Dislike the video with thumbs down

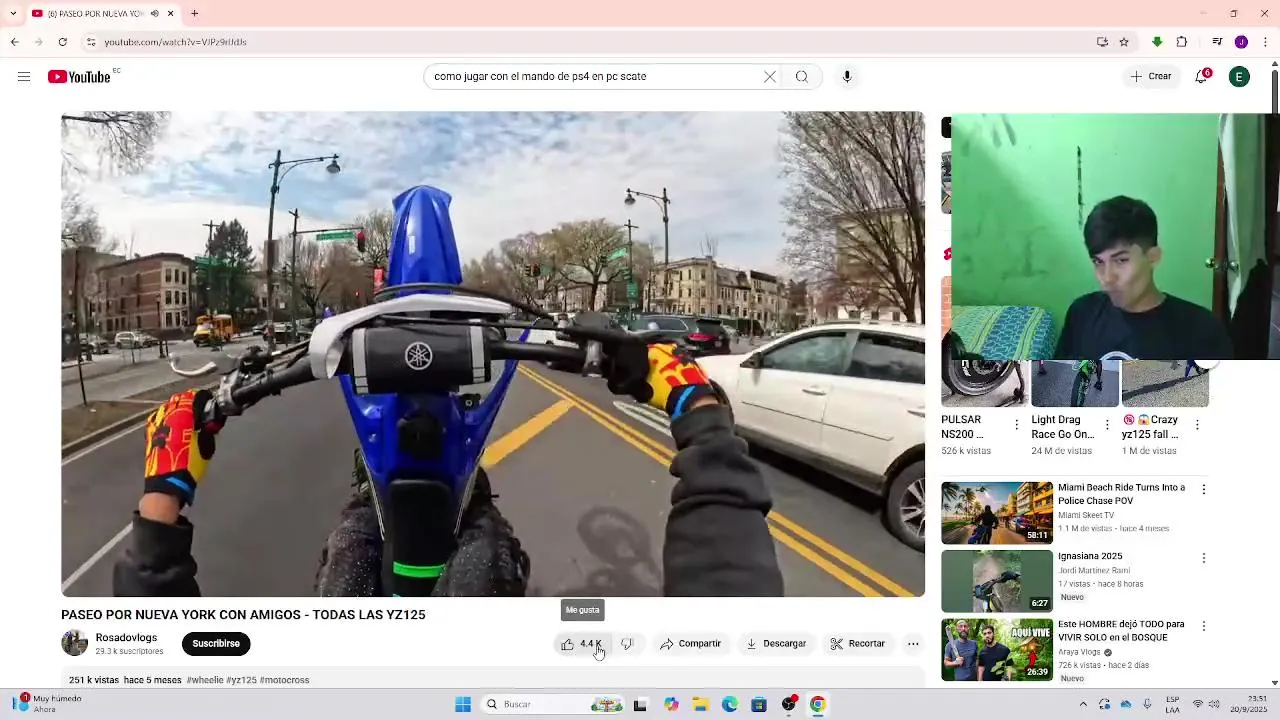click(627, 644)
